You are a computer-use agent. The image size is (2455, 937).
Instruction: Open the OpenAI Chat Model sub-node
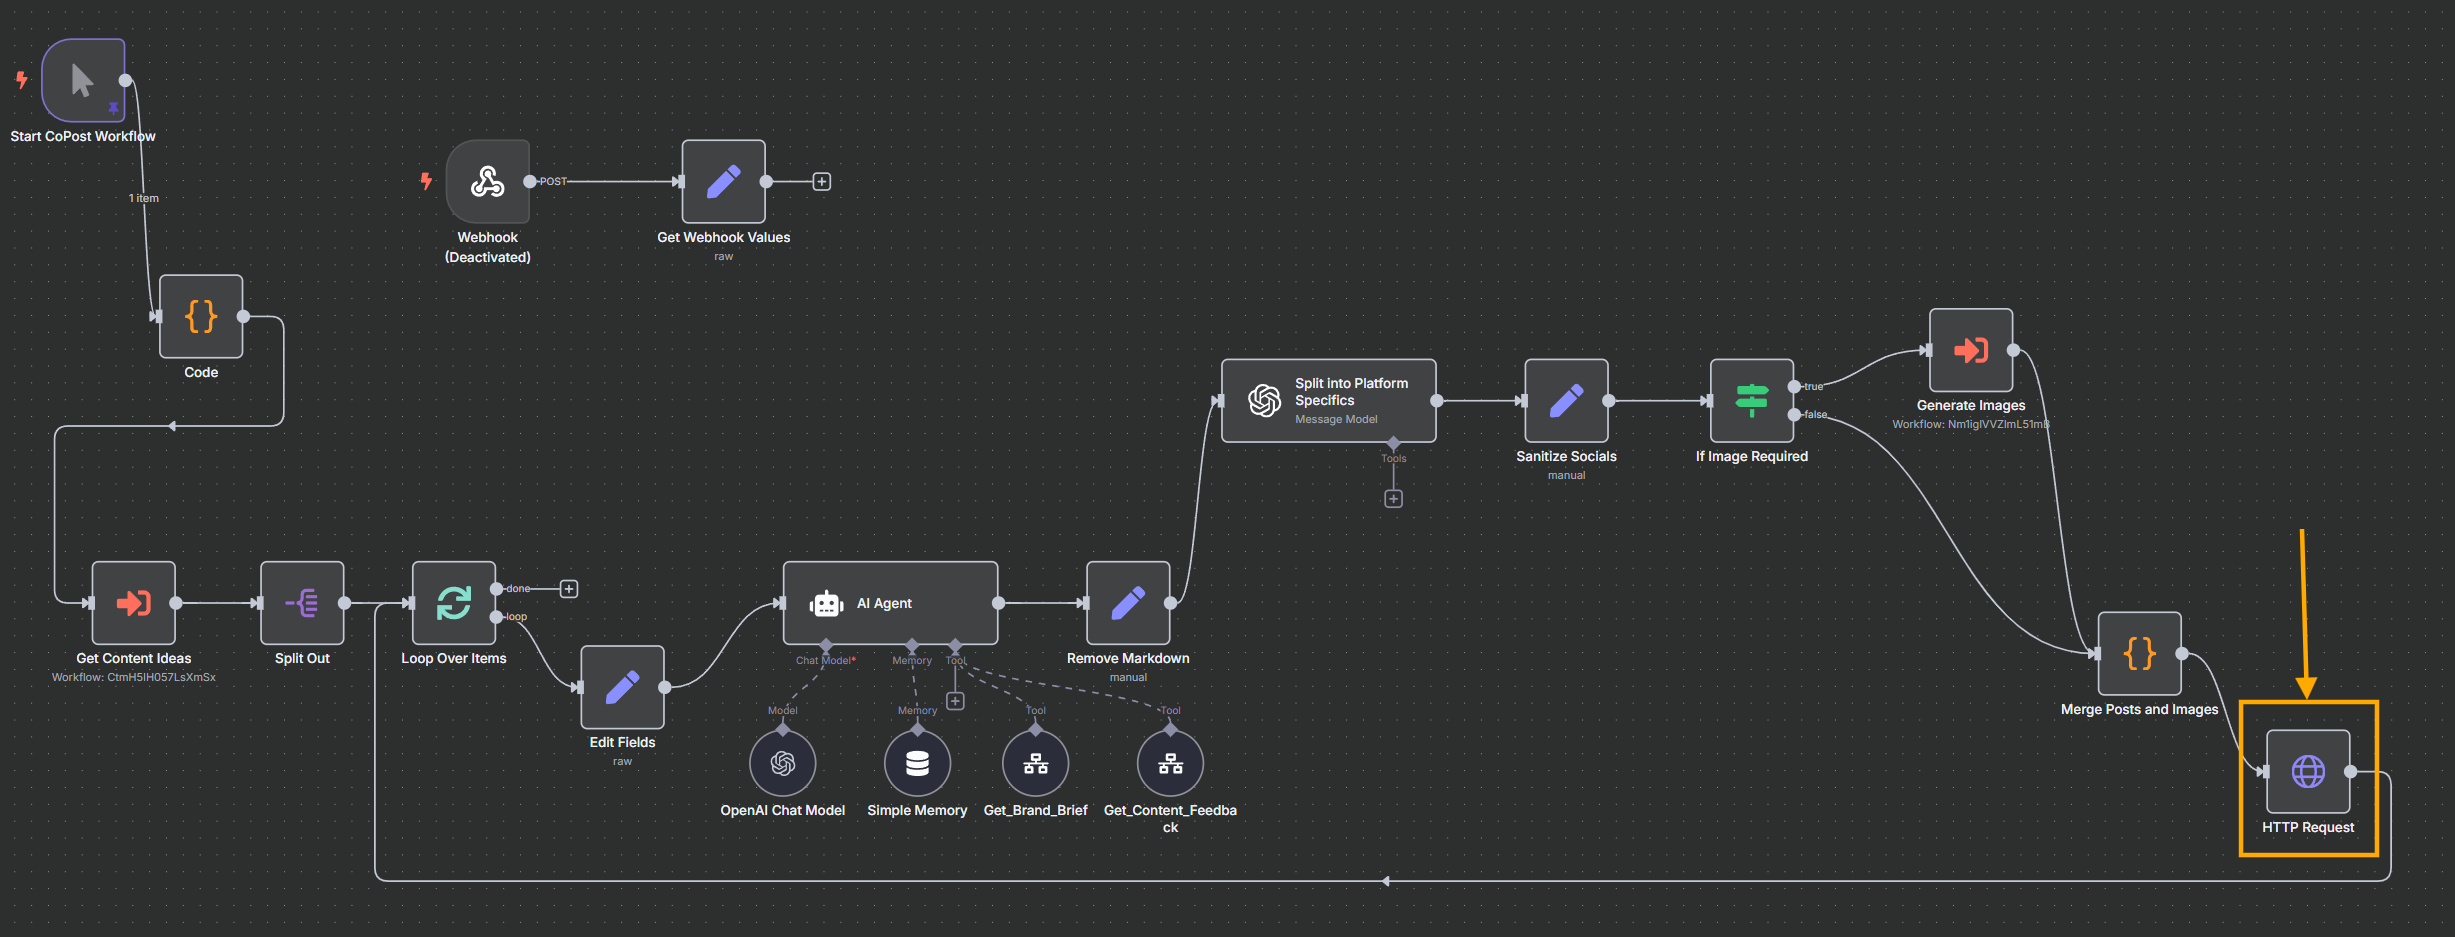point(783,763)
